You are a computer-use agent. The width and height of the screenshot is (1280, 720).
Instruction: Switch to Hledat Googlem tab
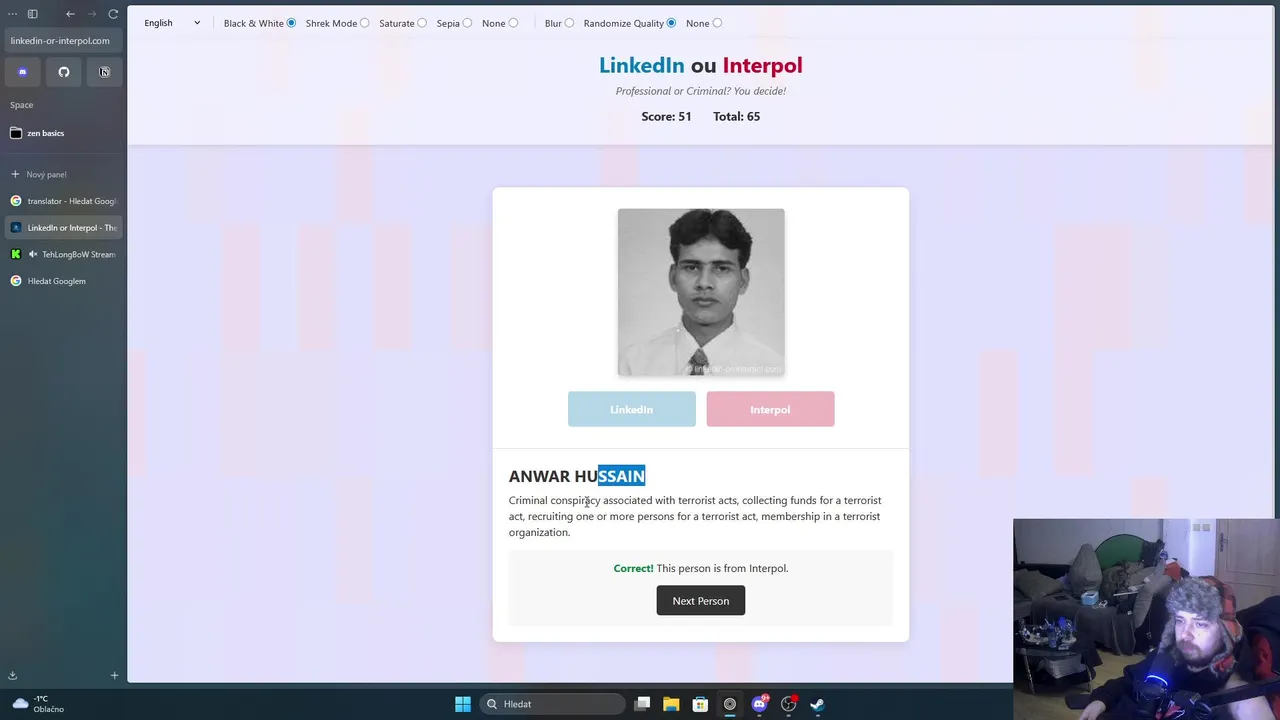coord(64,281)
